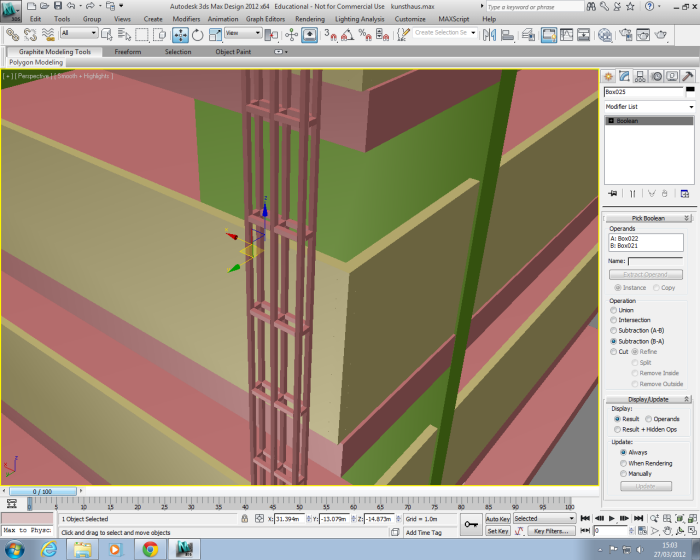Open the Modifier List dropdown
The width and height of the screenshot is (700, 560).
649,106
